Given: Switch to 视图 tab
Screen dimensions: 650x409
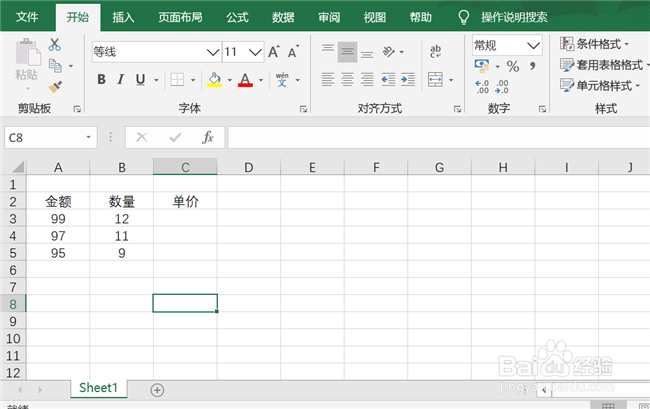Looking at the screenshot, I should pyautogui.click(x=375, y=17).
